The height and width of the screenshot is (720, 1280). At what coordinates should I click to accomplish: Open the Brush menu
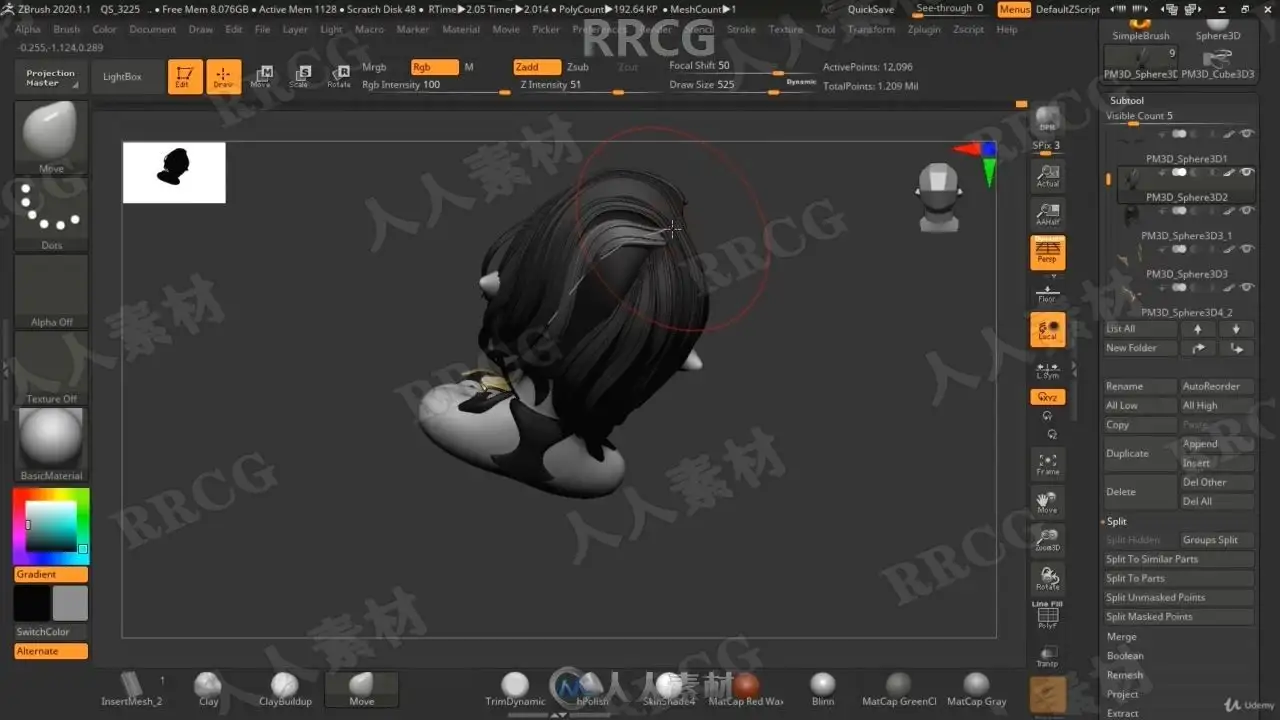pyautogui.click(x=67, y=29)
